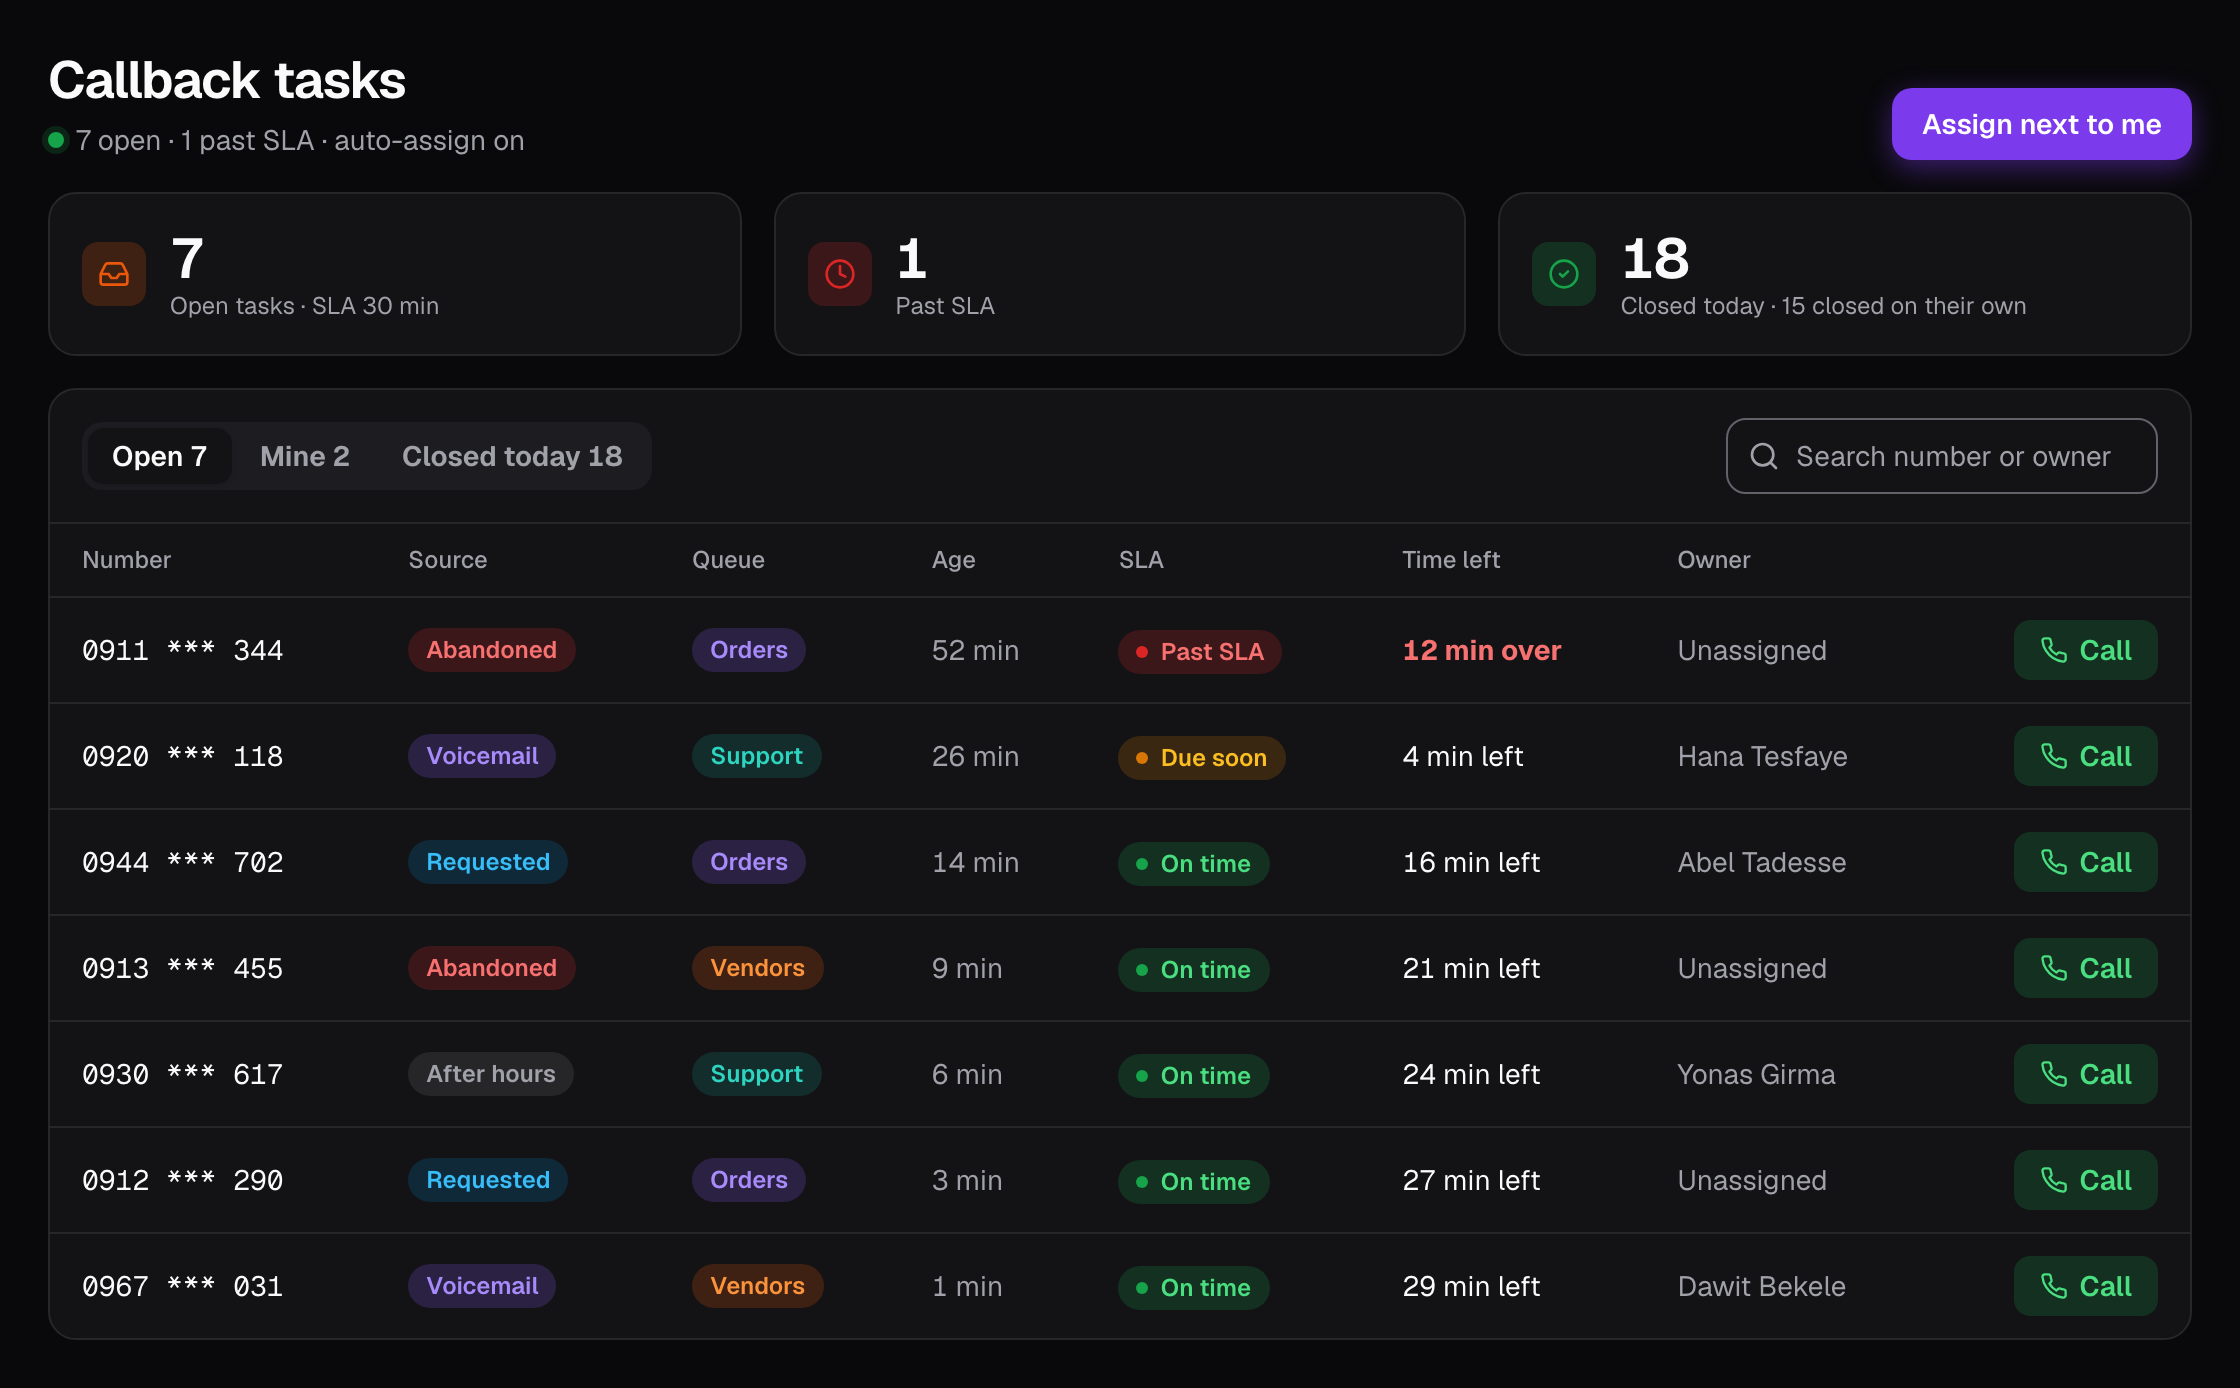
Task: Click the Abandoned tag in row 0911 *** 344
Action: point(491,650)
